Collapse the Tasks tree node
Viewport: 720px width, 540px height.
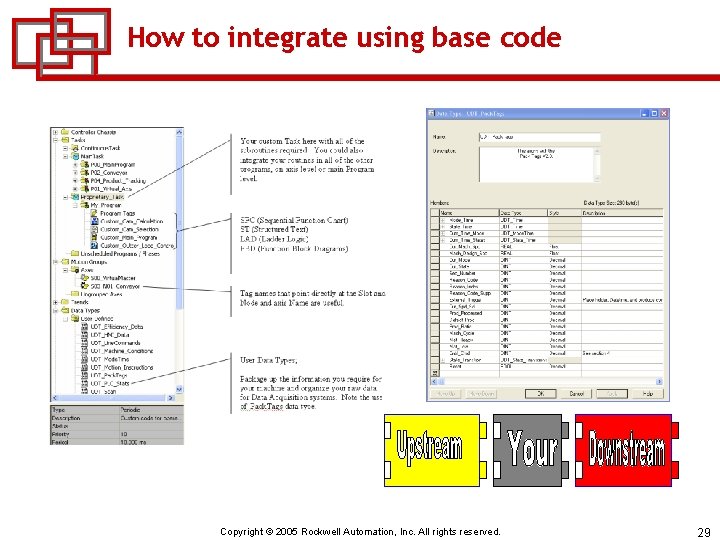point(56,140)
